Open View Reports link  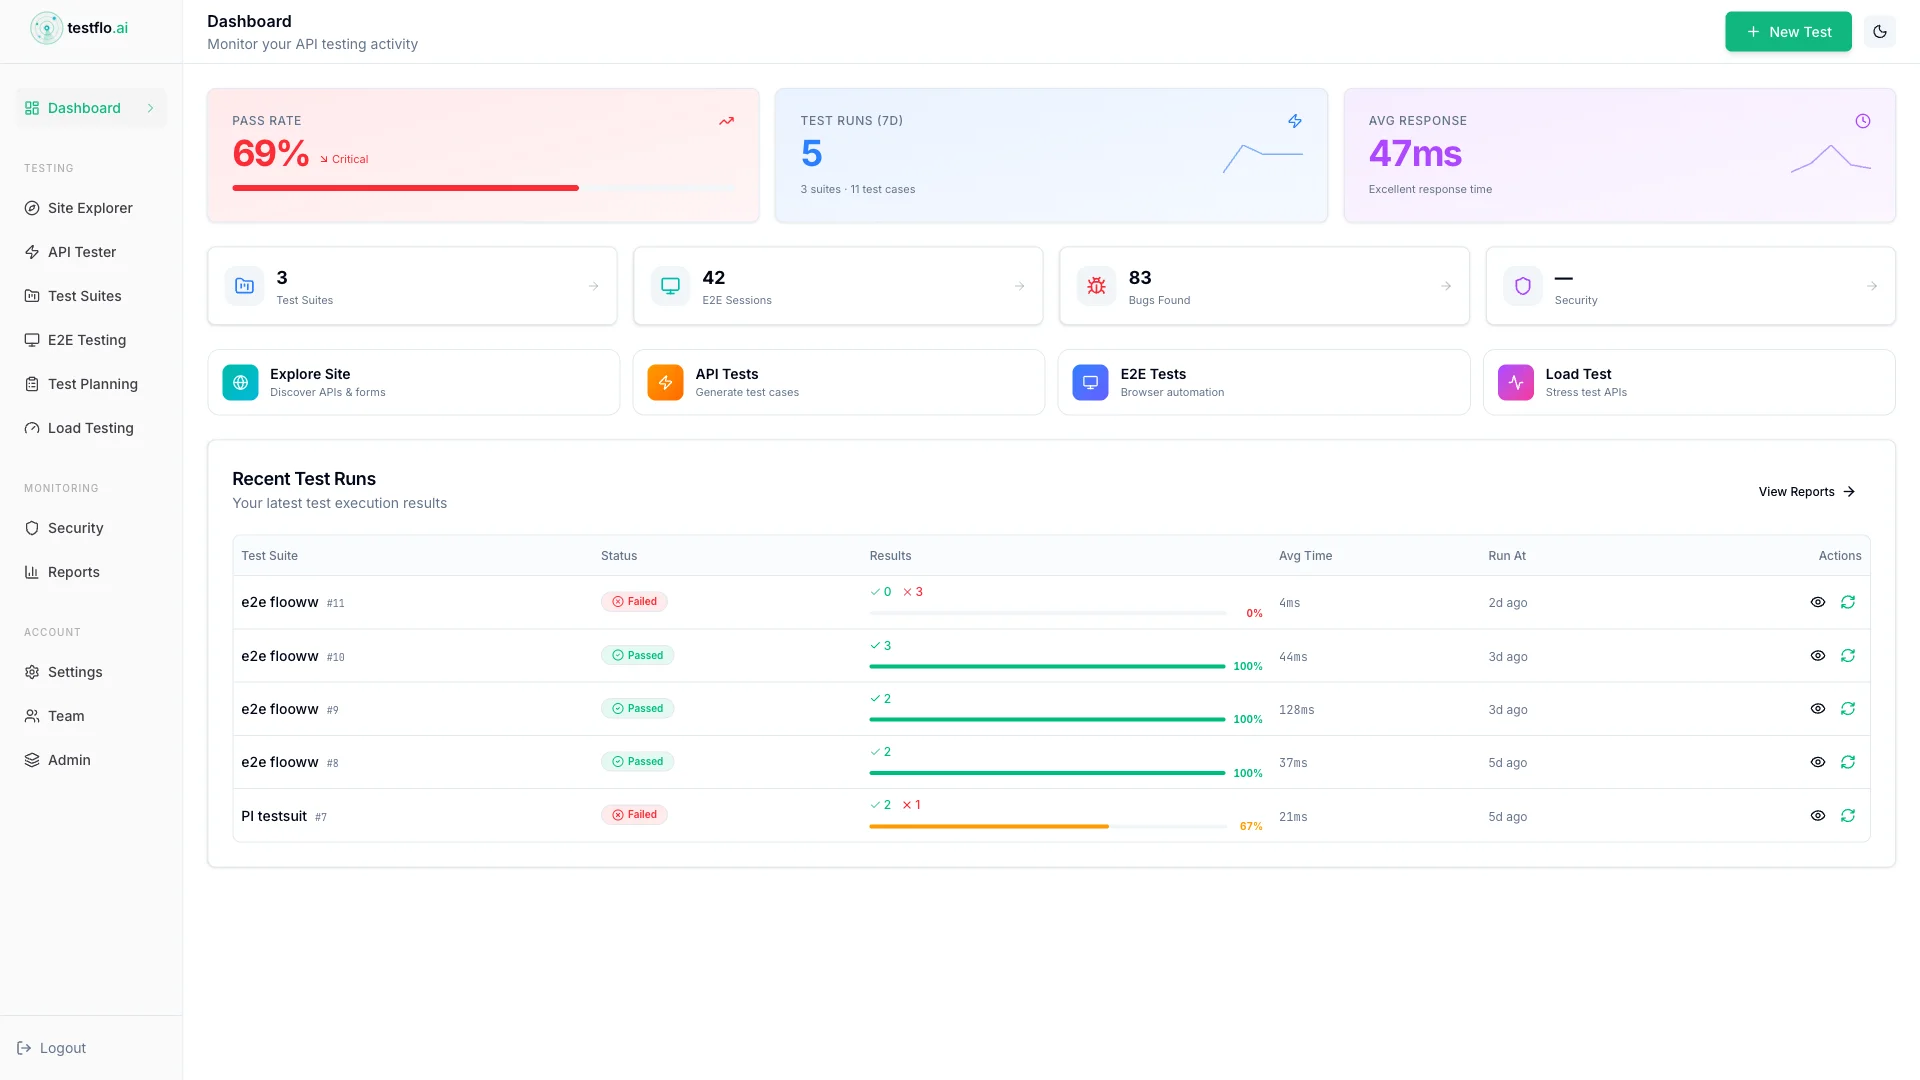(x=1806, y=491)
